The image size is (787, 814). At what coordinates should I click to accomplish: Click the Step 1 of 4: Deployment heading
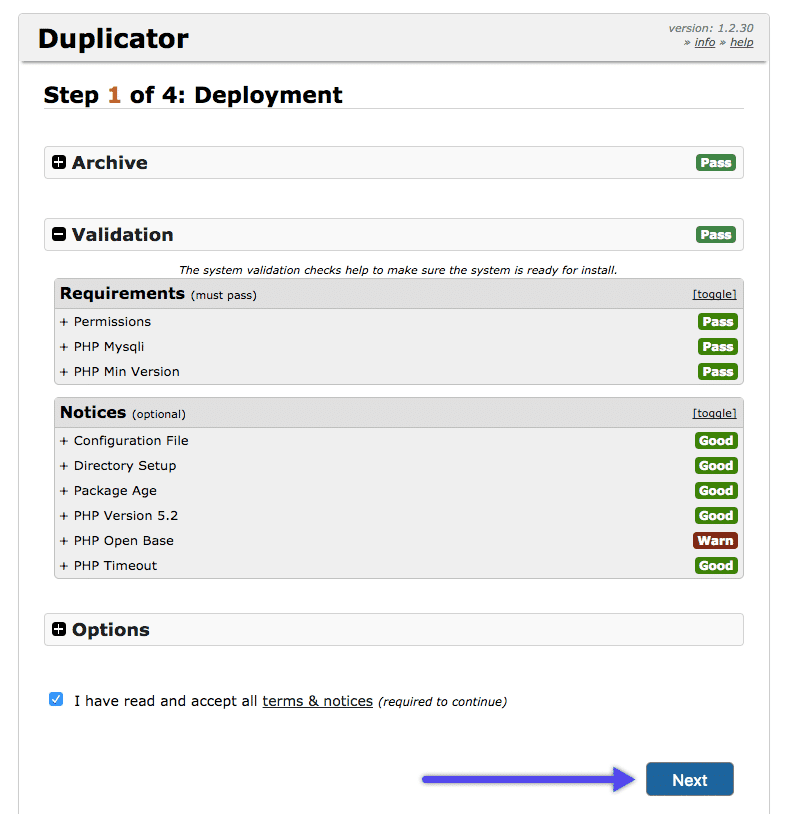[193, 95]
